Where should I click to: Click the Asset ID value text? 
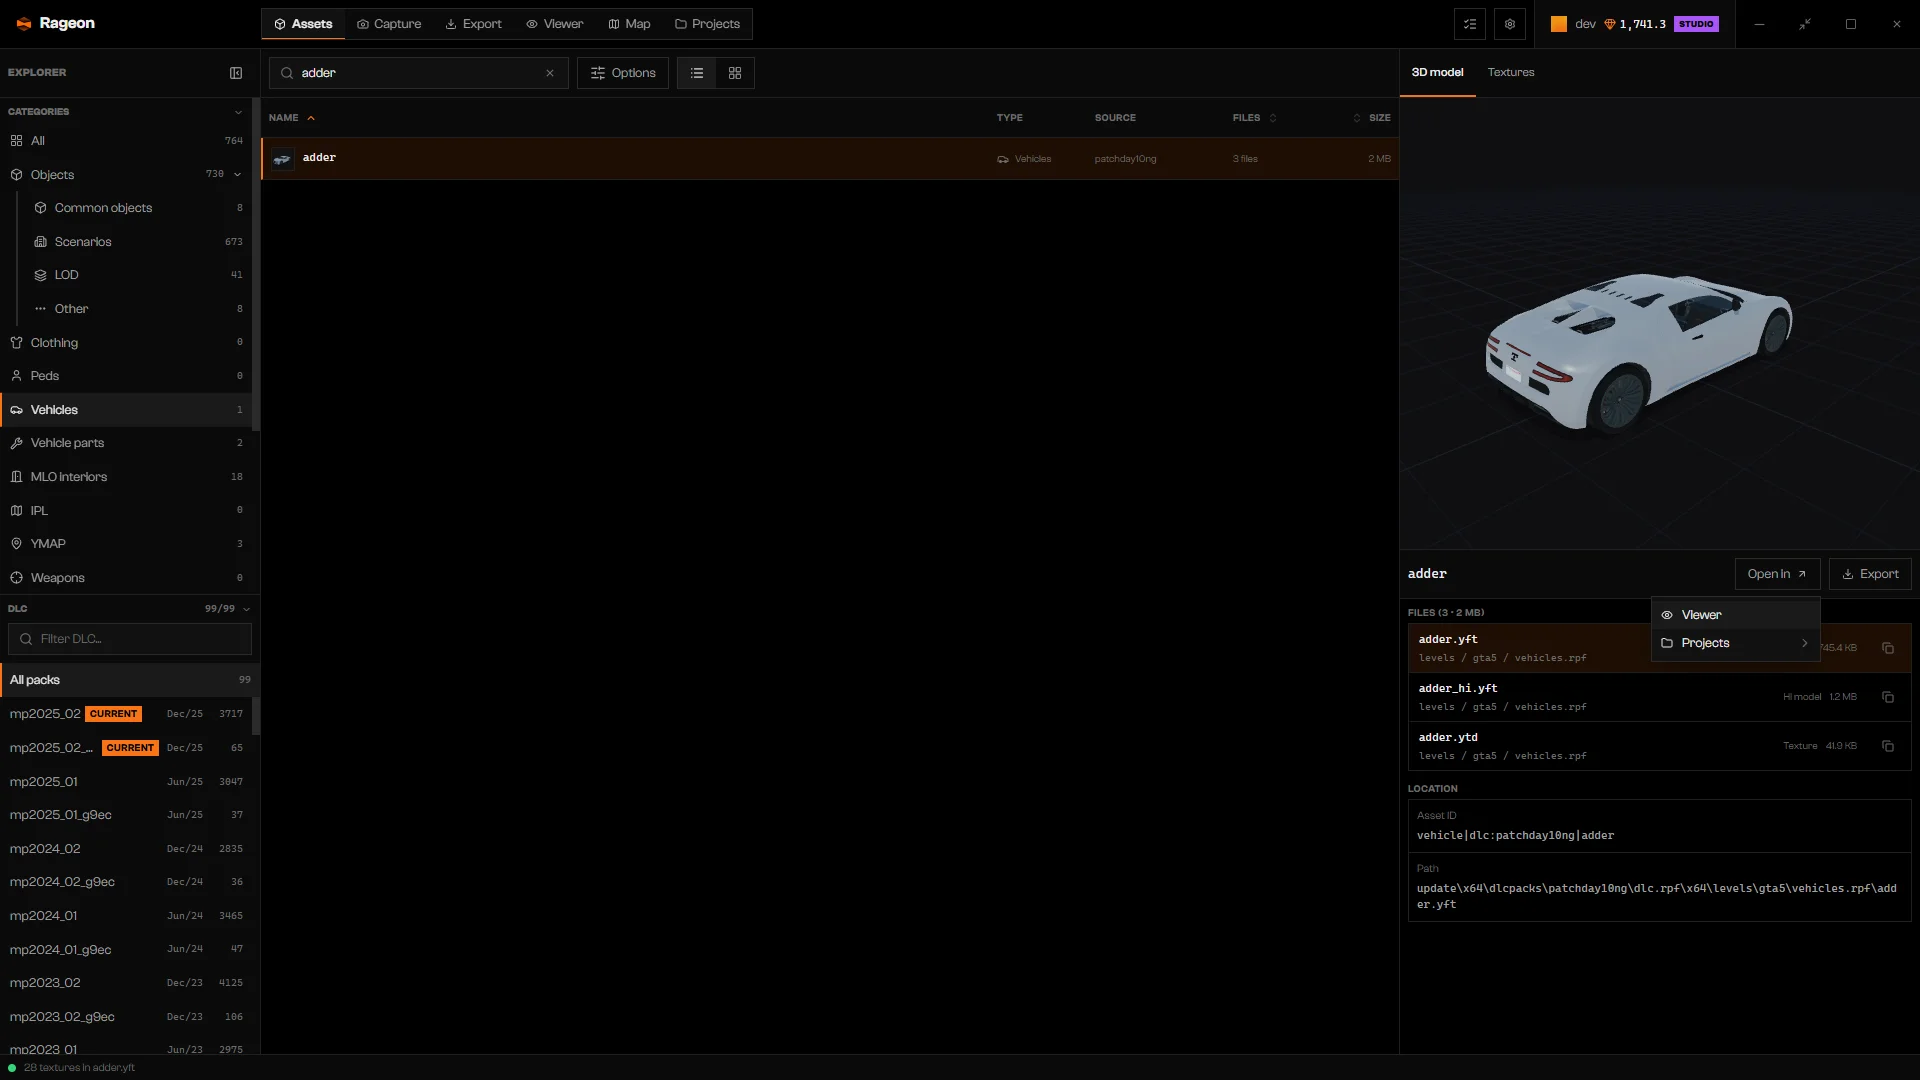[x=1515, y=836]
